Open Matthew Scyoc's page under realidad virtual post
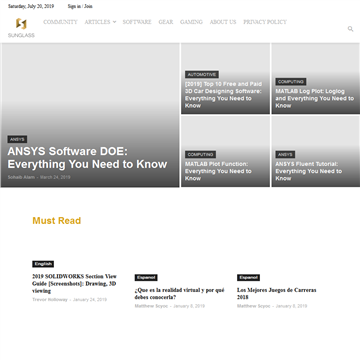Image resolution: width=360 pixels, height=360 pixels. click(x=151, y=306)
